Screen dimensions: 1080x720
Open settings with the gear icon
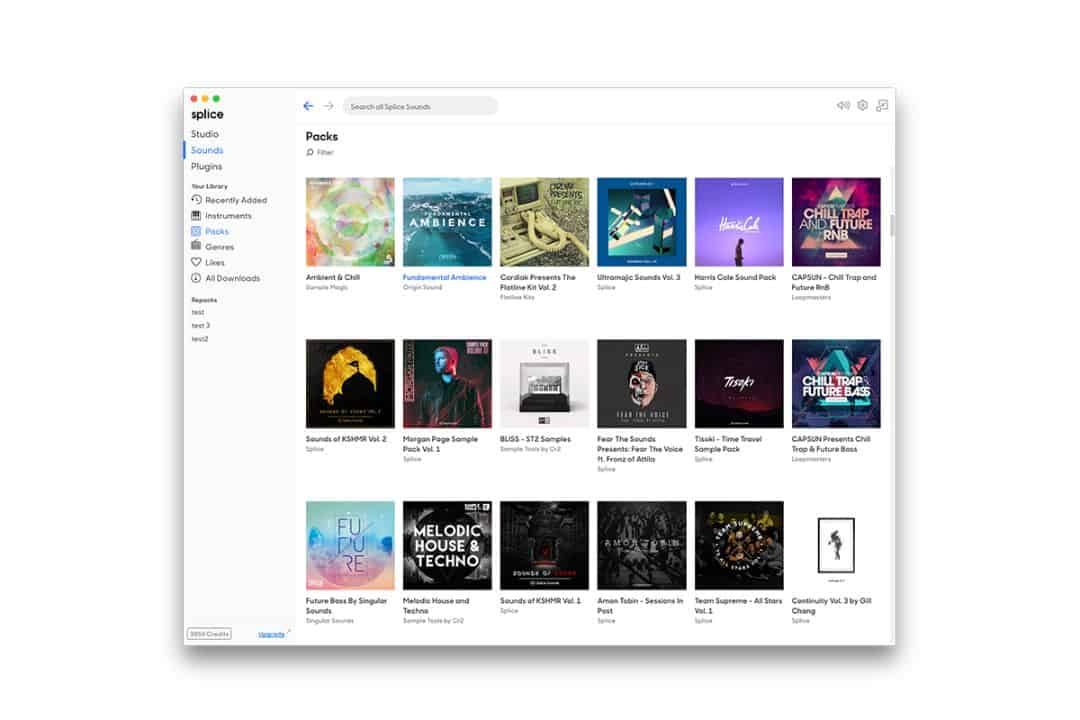(862, 105)
